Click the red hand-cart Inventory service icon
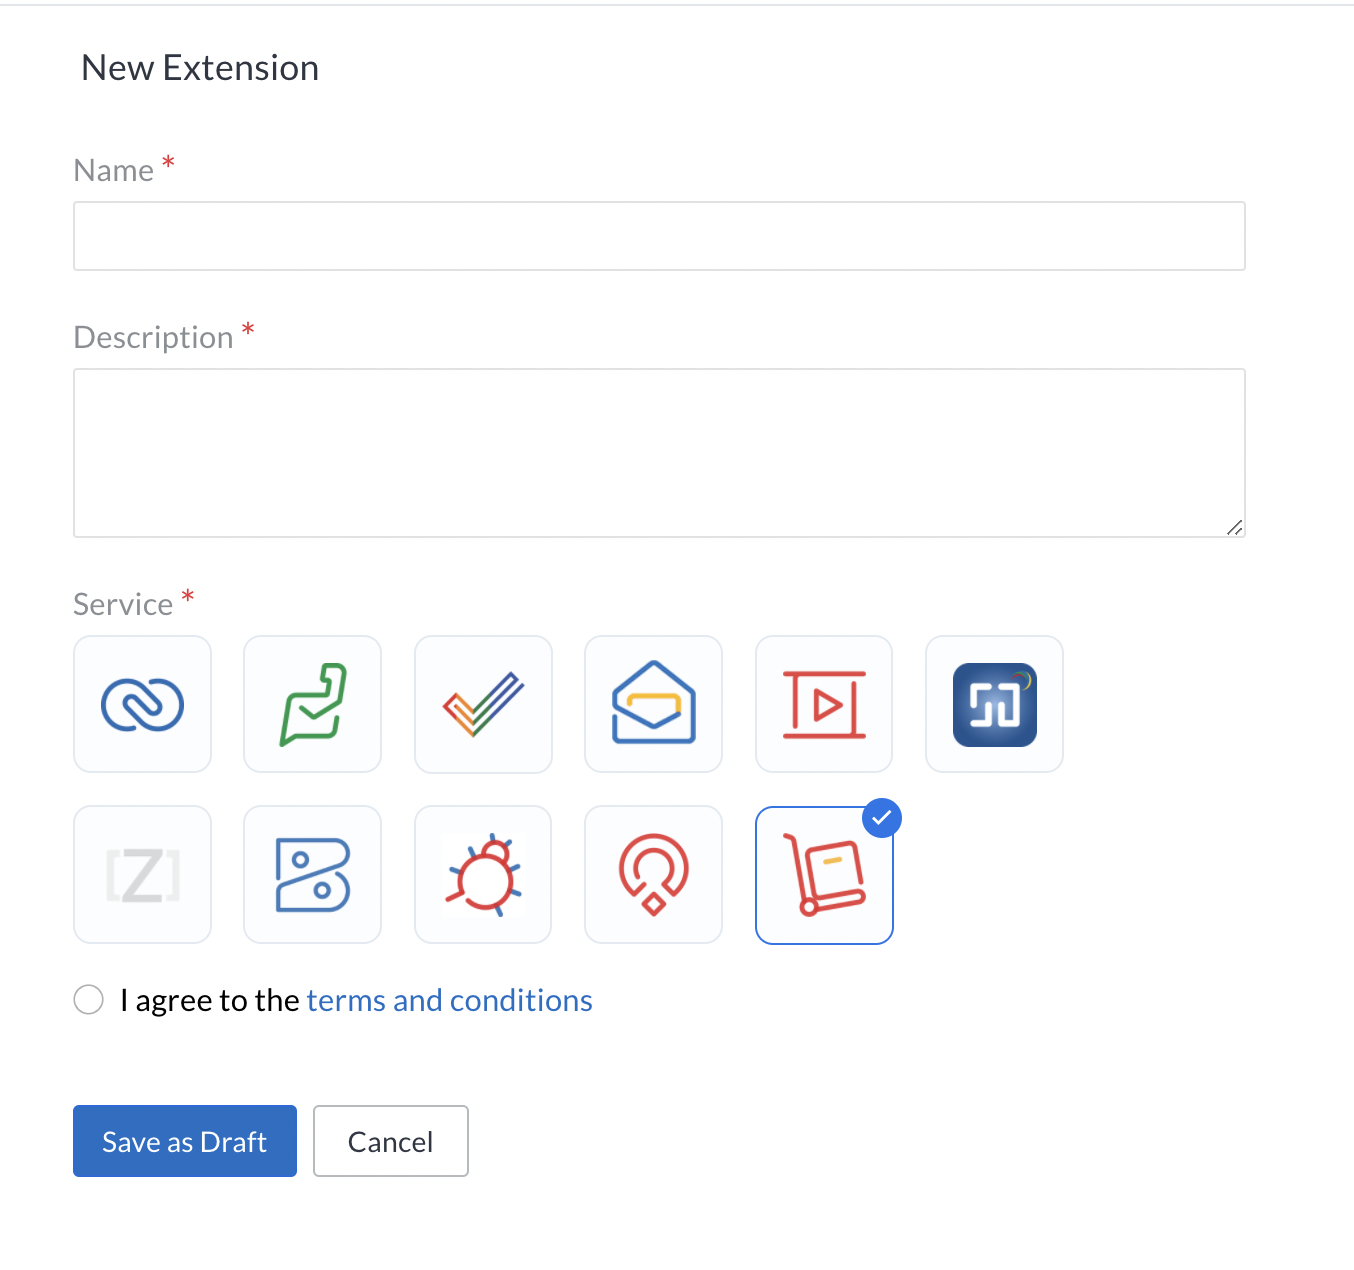Screen dimensions: 1354x1270 click(x=824, y=875)
